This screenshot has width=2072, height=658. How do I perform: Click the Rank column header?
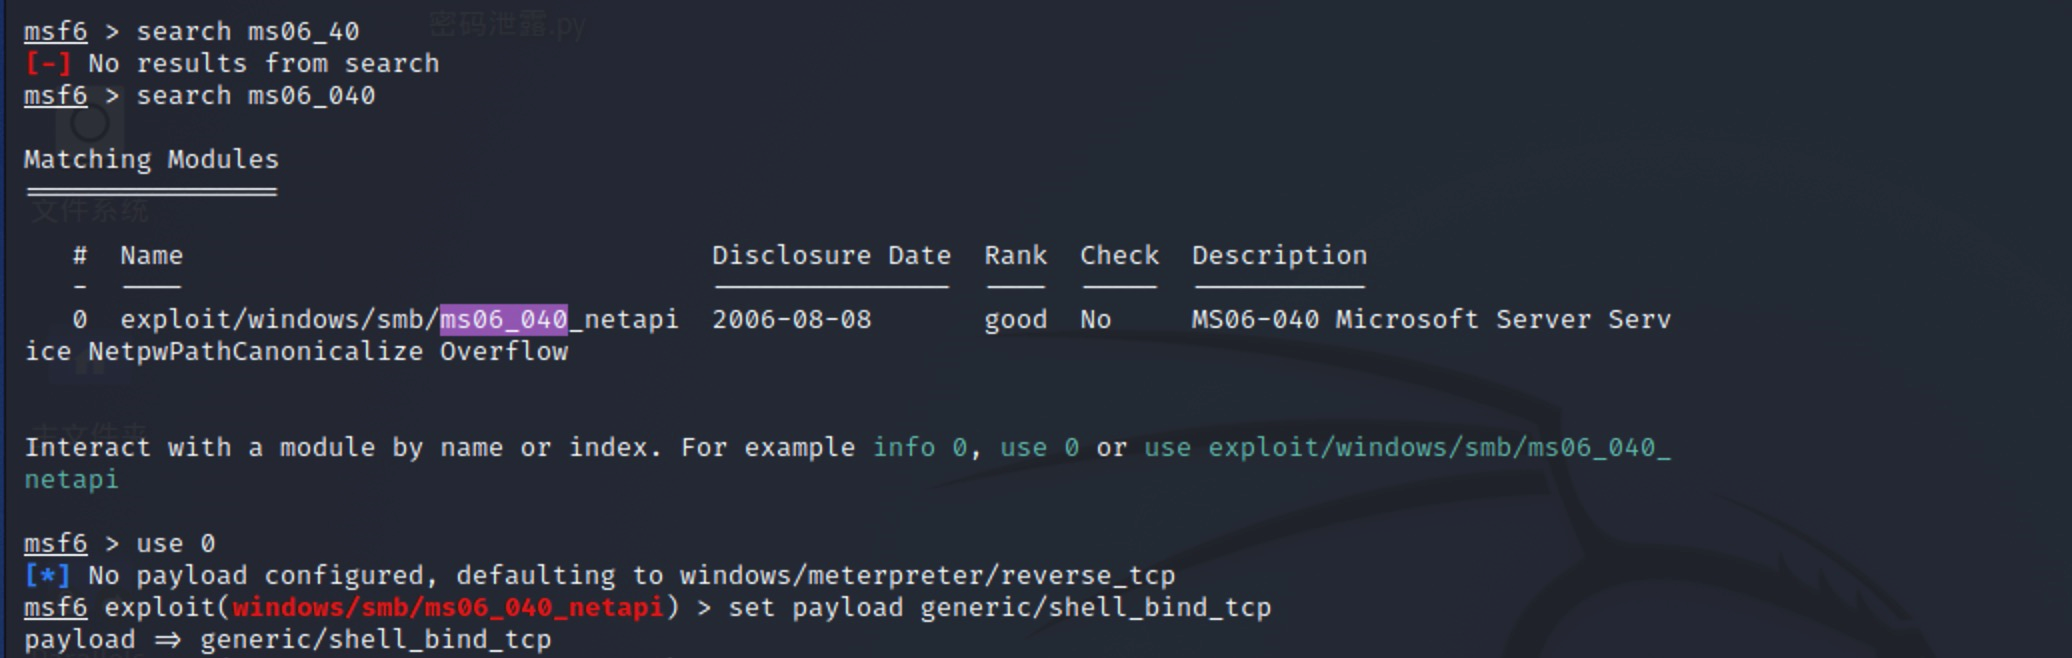pos(1015,256)
